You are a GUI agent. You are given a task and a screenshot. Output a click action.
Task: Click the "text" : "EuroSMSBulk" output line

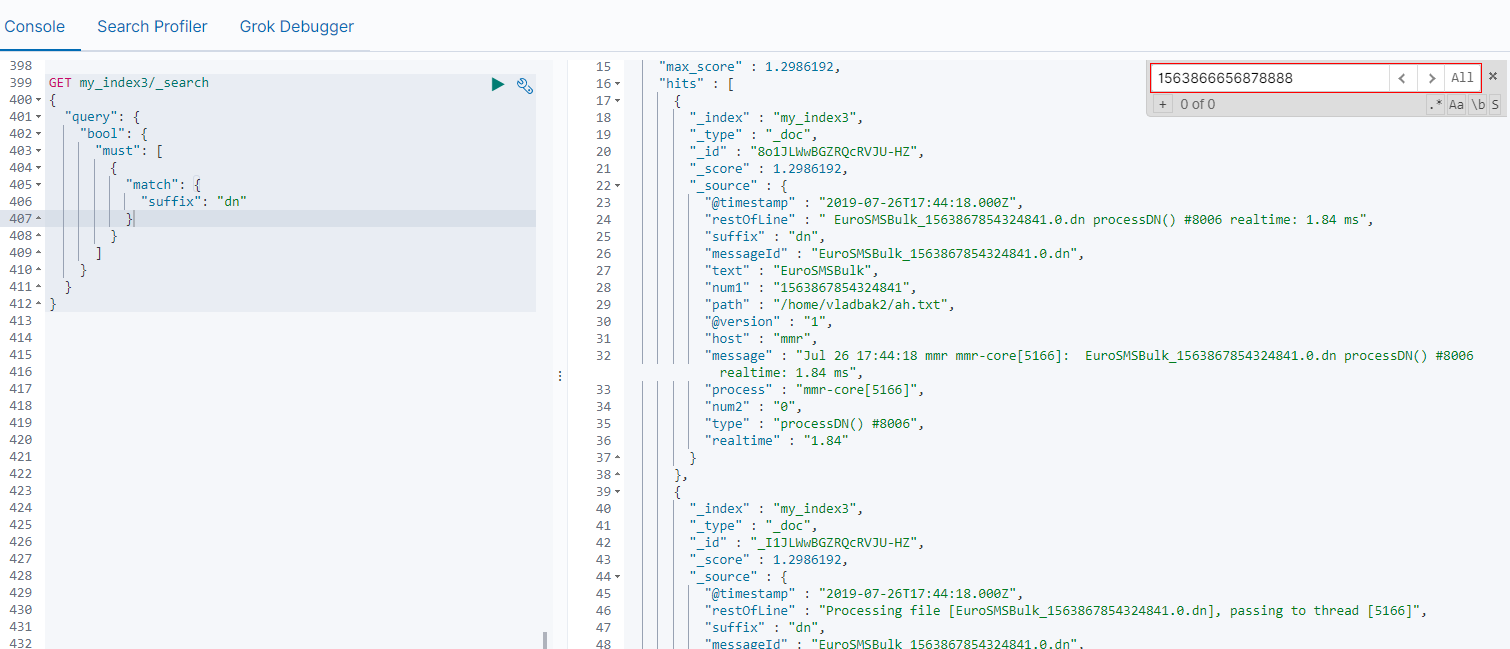[792, 271]
